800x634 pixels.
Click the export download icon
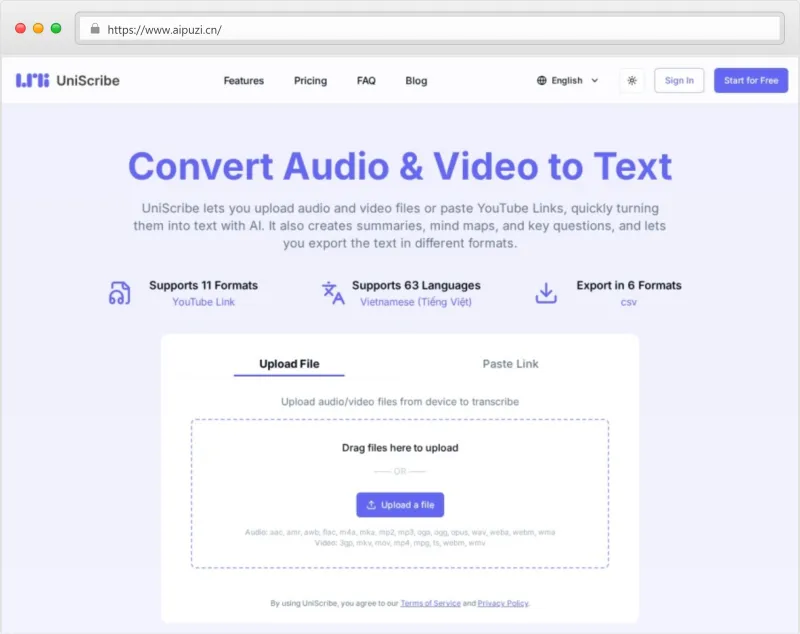pyautogui.click(x=546, y=293)
